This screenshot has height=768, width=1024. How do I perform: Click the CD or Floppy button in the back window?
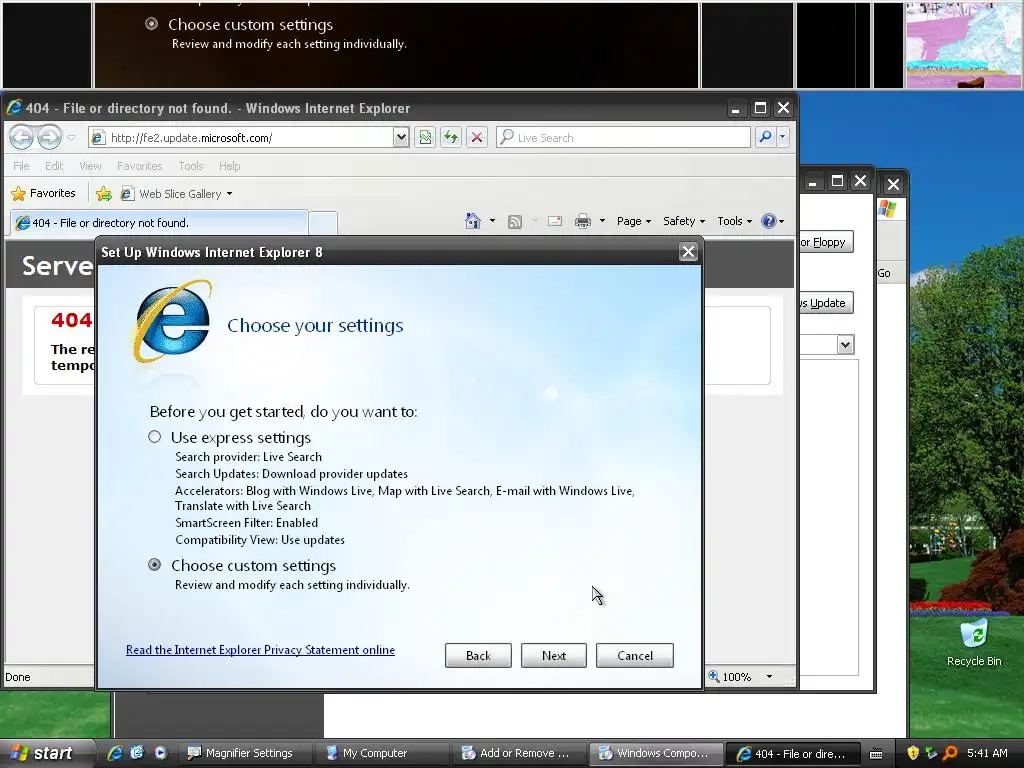click(x=827, y=242)
